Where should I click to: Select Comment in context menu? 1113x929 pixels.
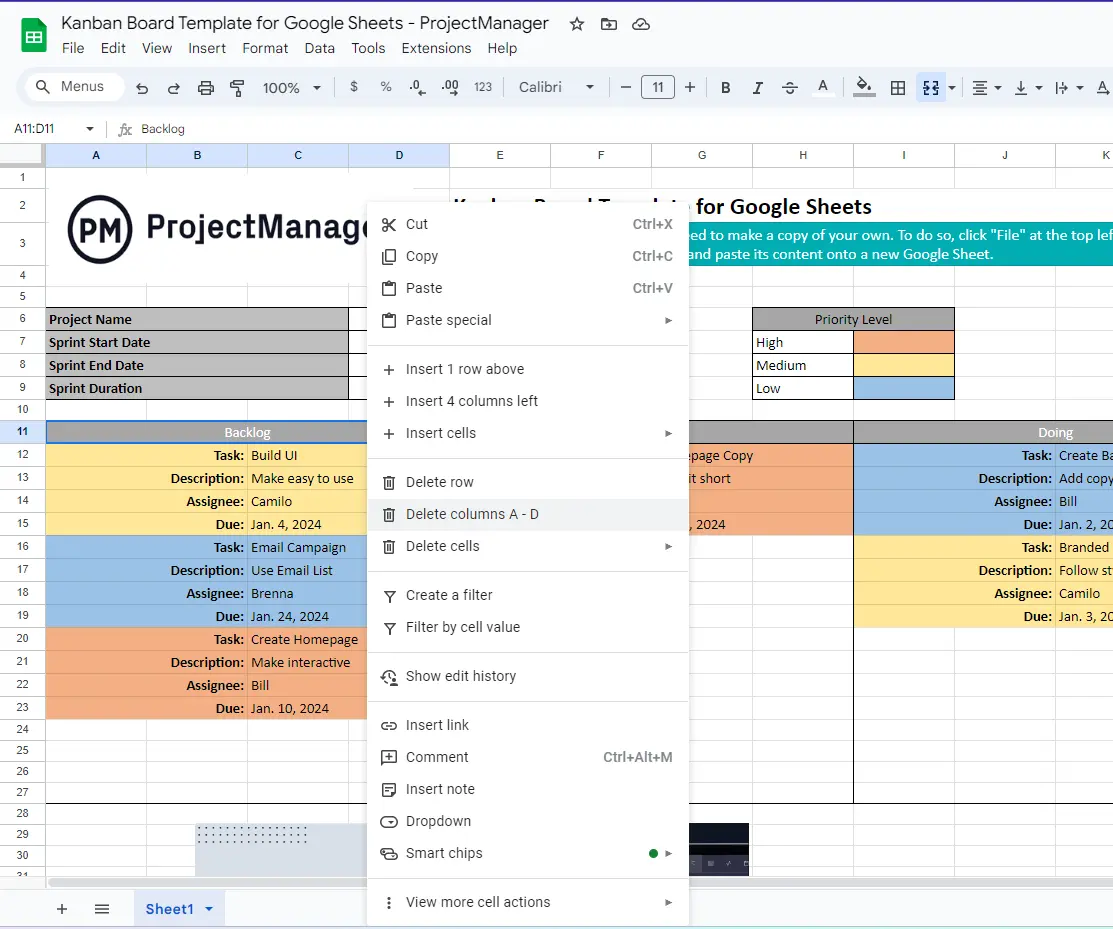[527, 757]
